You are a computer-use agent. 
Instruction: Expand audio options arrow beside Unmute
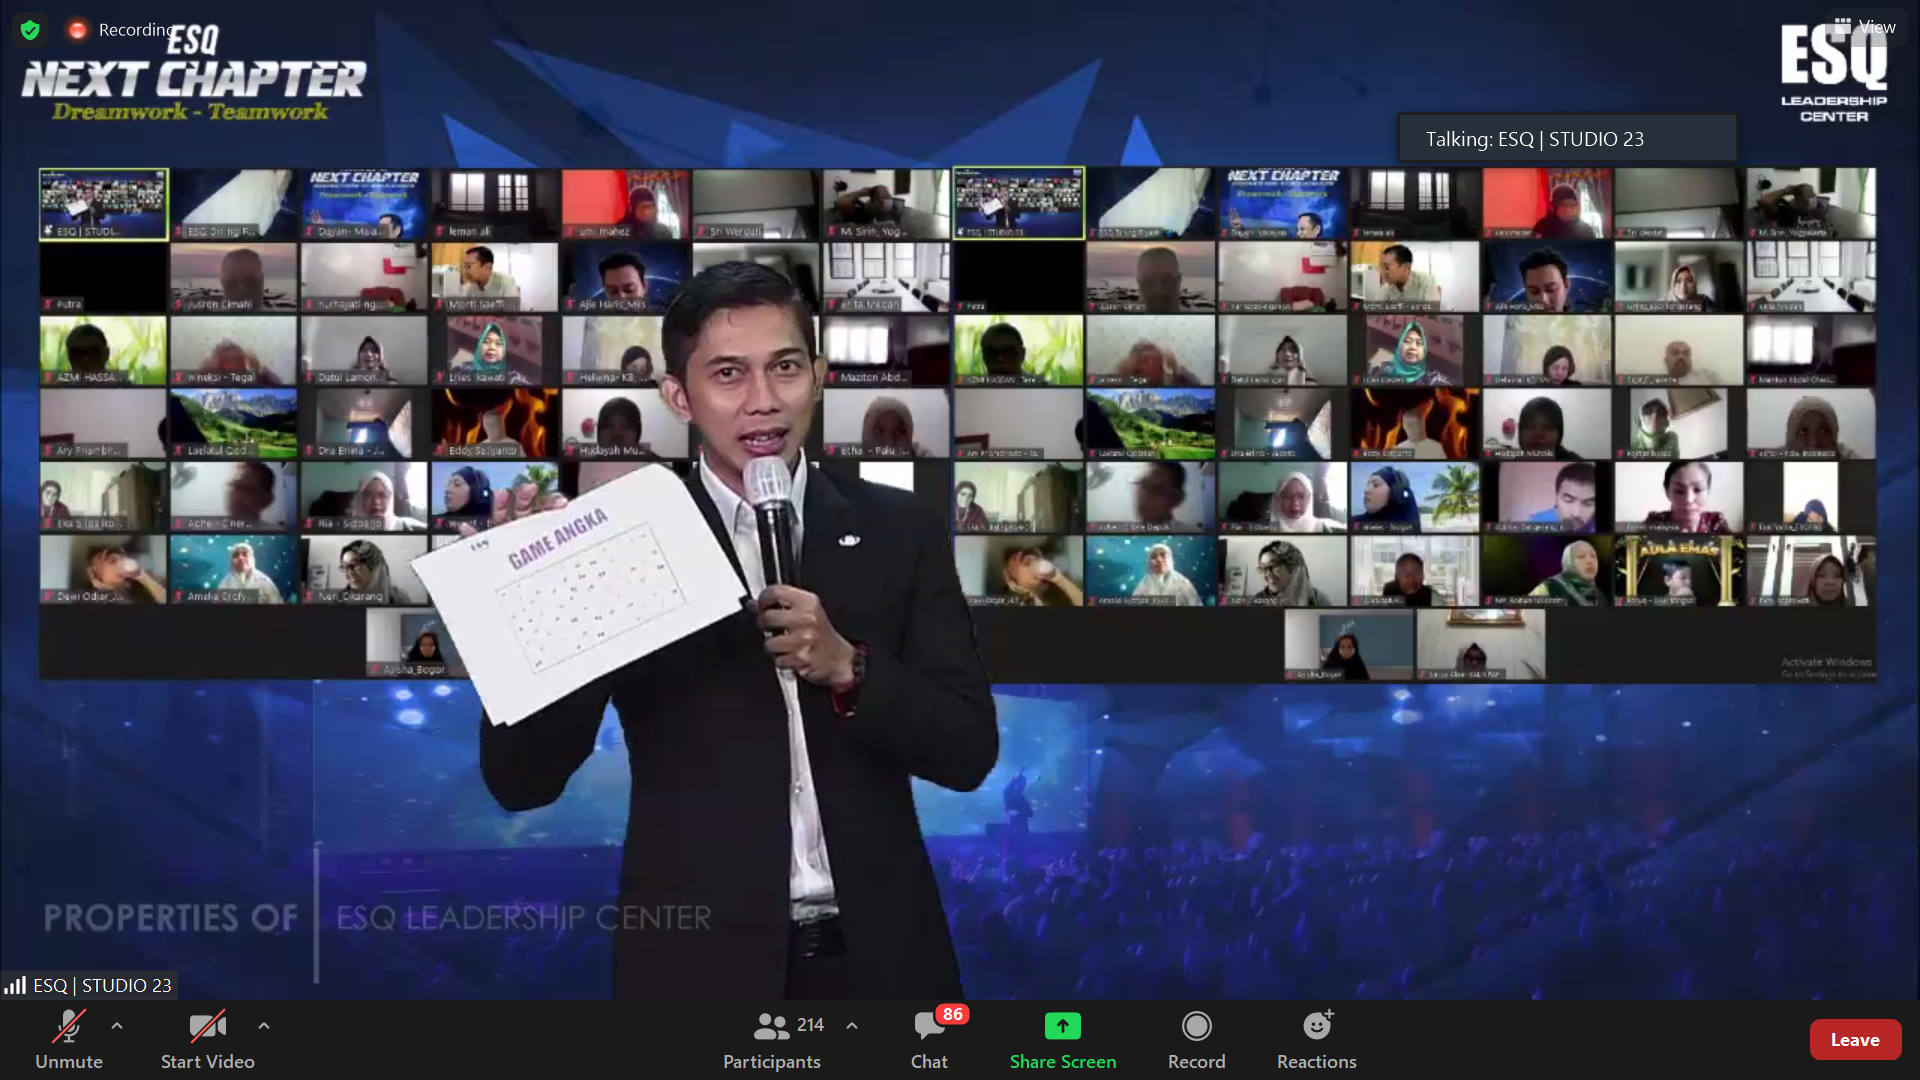point(117,1026)
